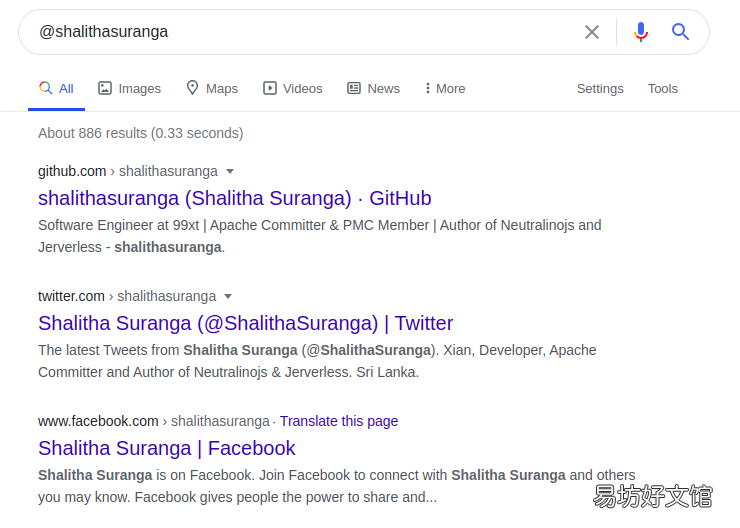Expand the arrow next to the twitter.com result URL
The image size is (740, 528).
pyautogui.click(x=228, y=296)
